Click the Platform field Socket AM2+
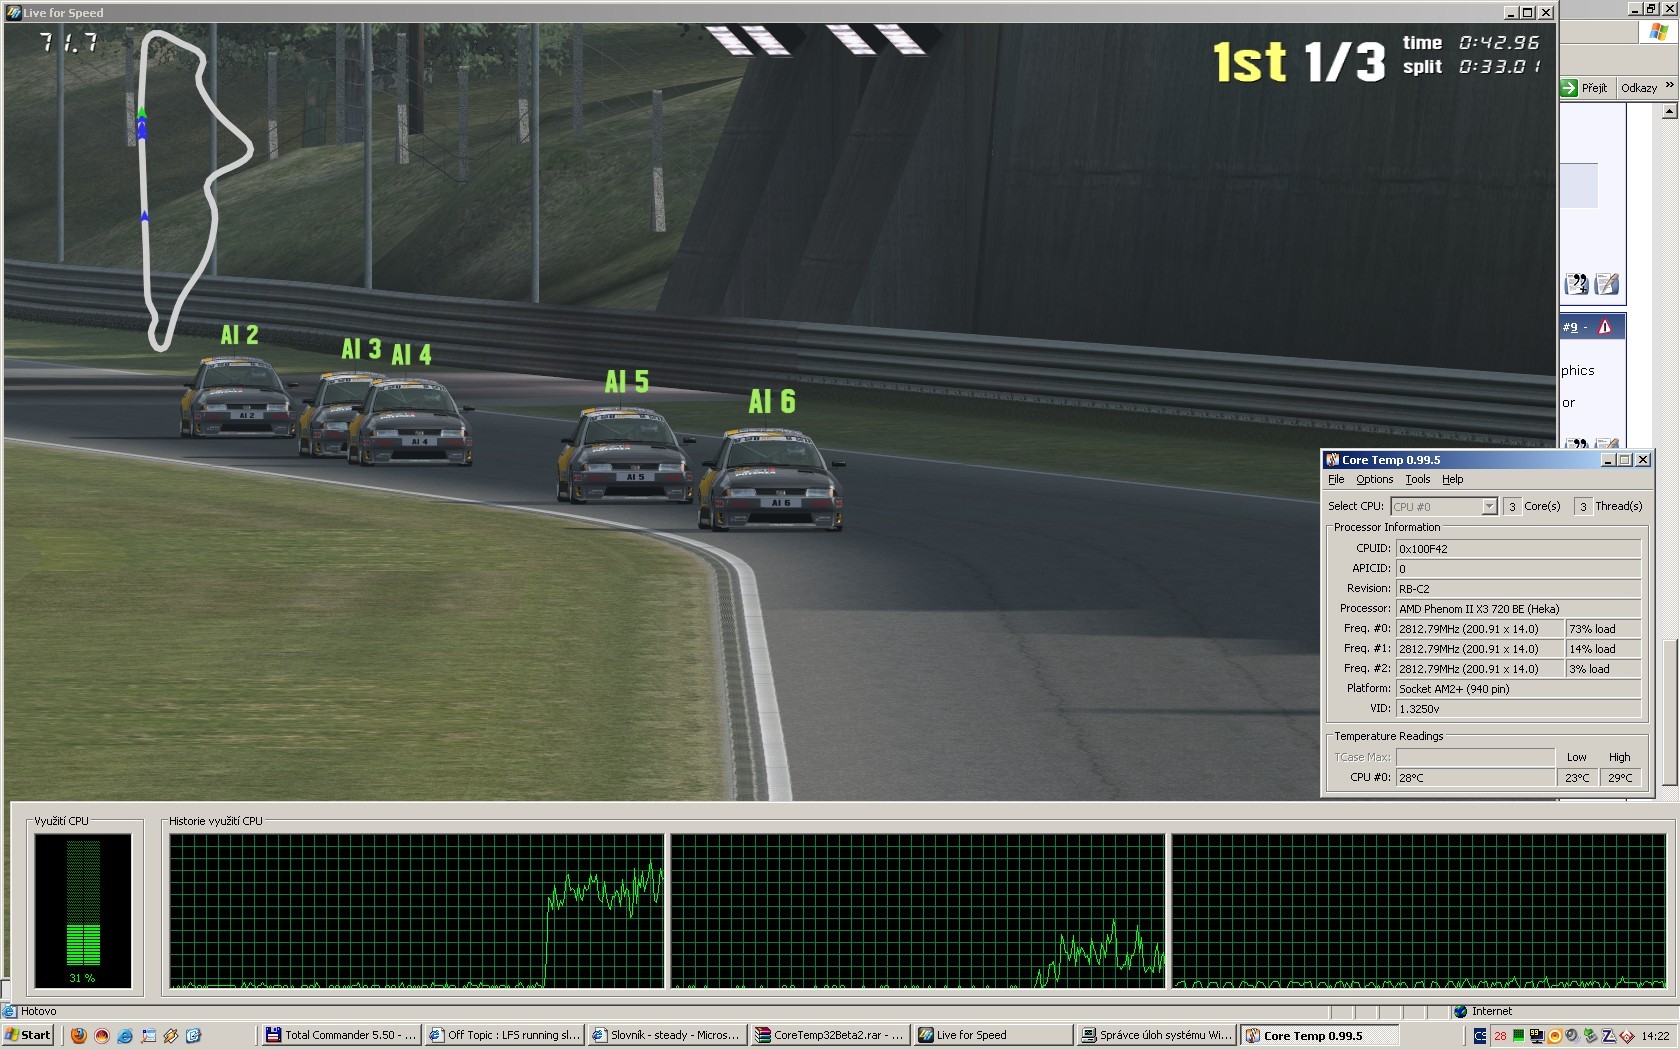Screen dimensions: 1680x1050 pyautogui.click(x=1518, y=689)
